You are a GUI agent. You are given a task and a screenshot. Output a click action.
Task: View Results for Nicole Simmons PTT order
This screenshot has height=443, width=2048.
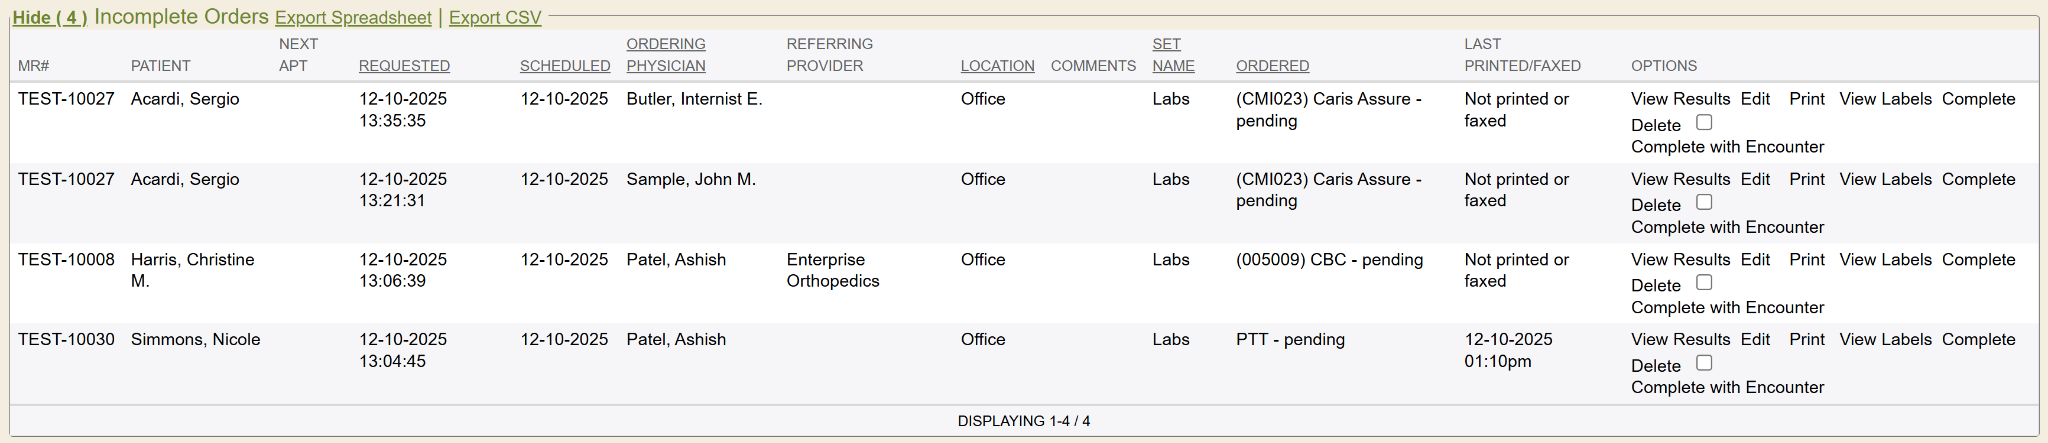click(x=1680, y=339)
